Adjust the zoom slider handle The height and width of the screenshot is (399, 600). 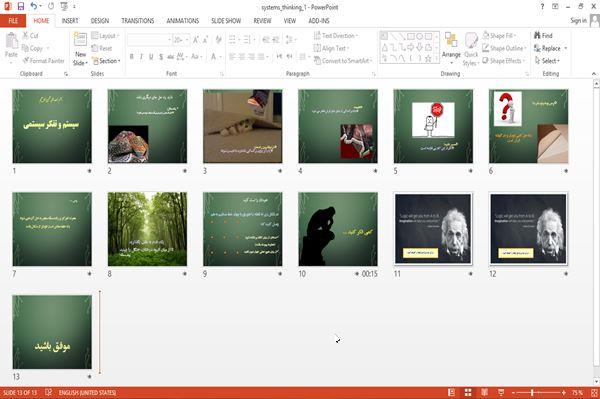coord(532,392)
